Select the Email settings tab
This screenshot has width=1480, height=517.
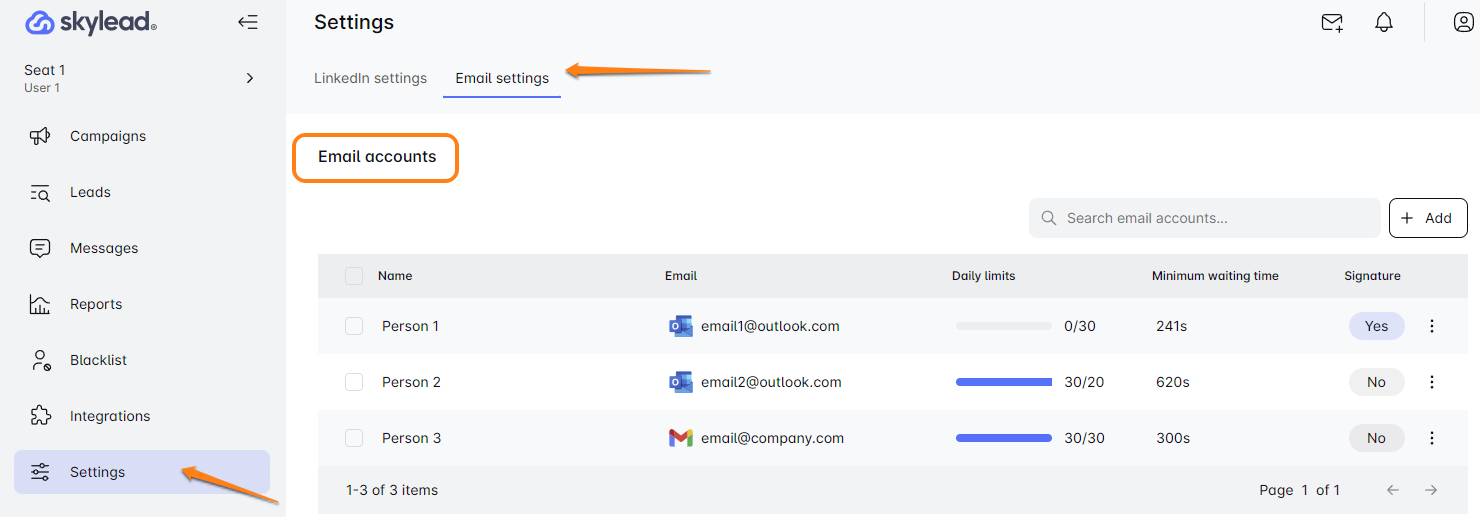[x=502, y=78]
